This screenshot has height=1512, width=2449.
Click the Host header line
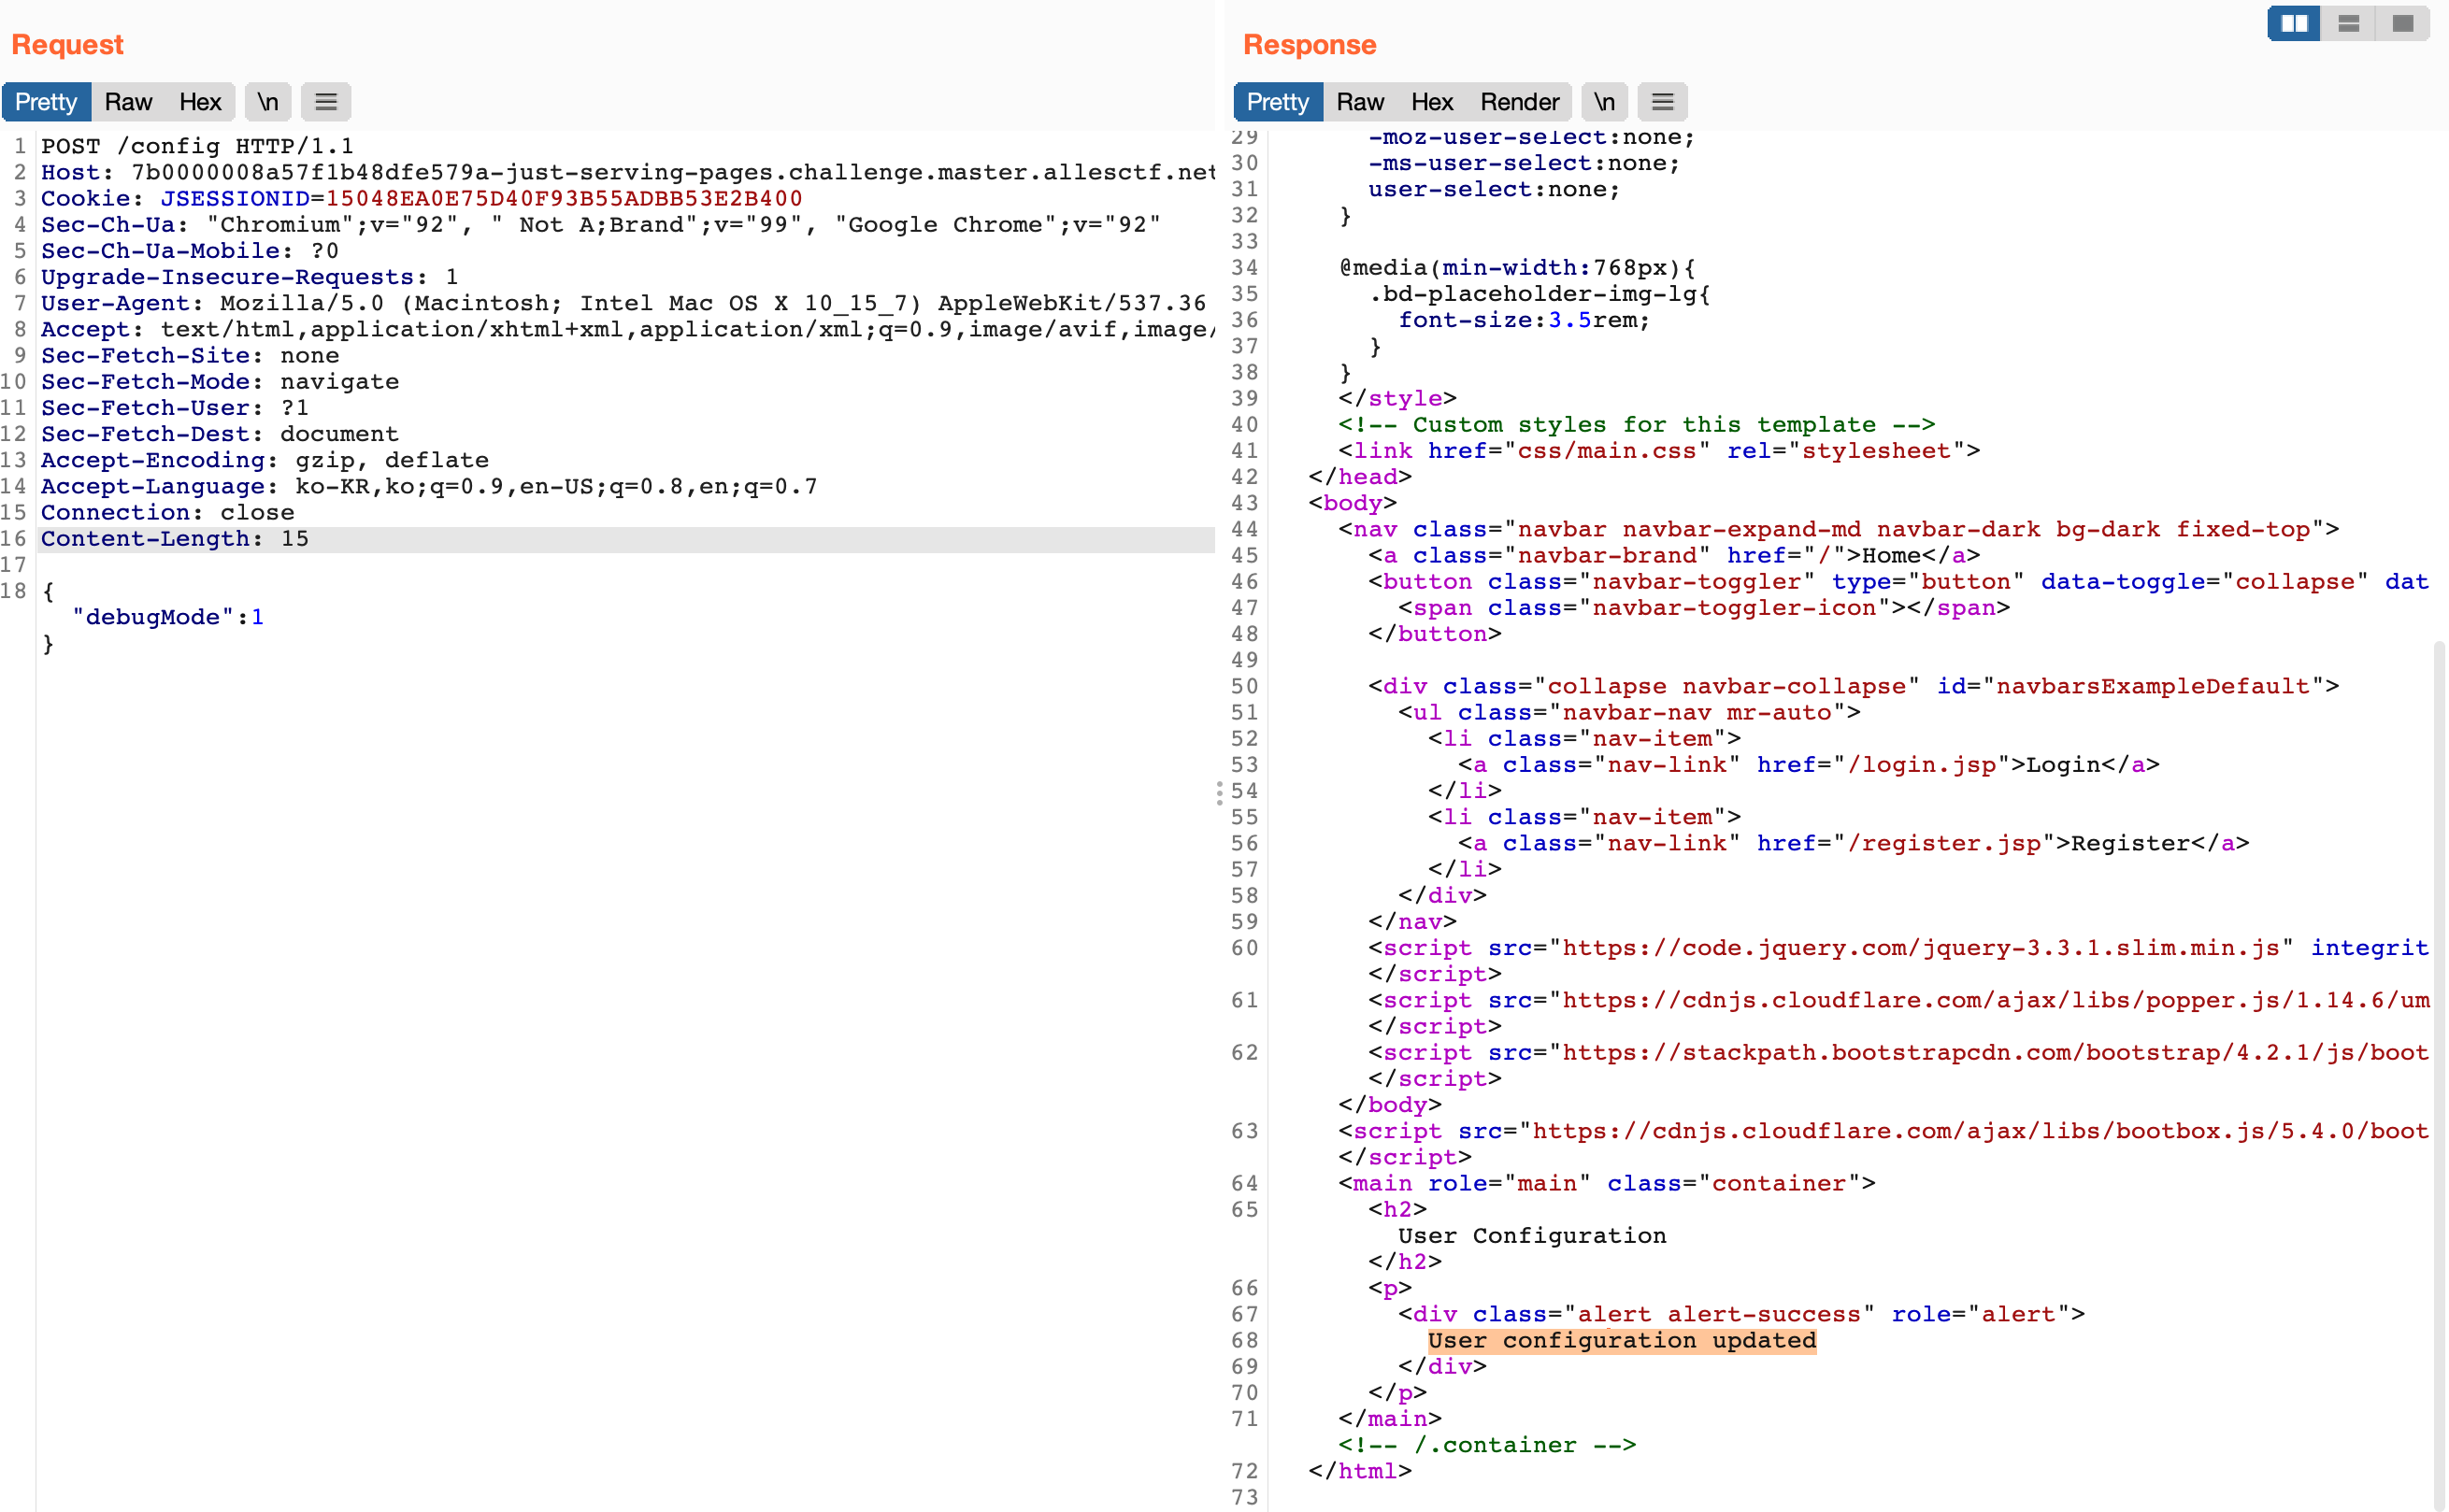click(628, 172)
